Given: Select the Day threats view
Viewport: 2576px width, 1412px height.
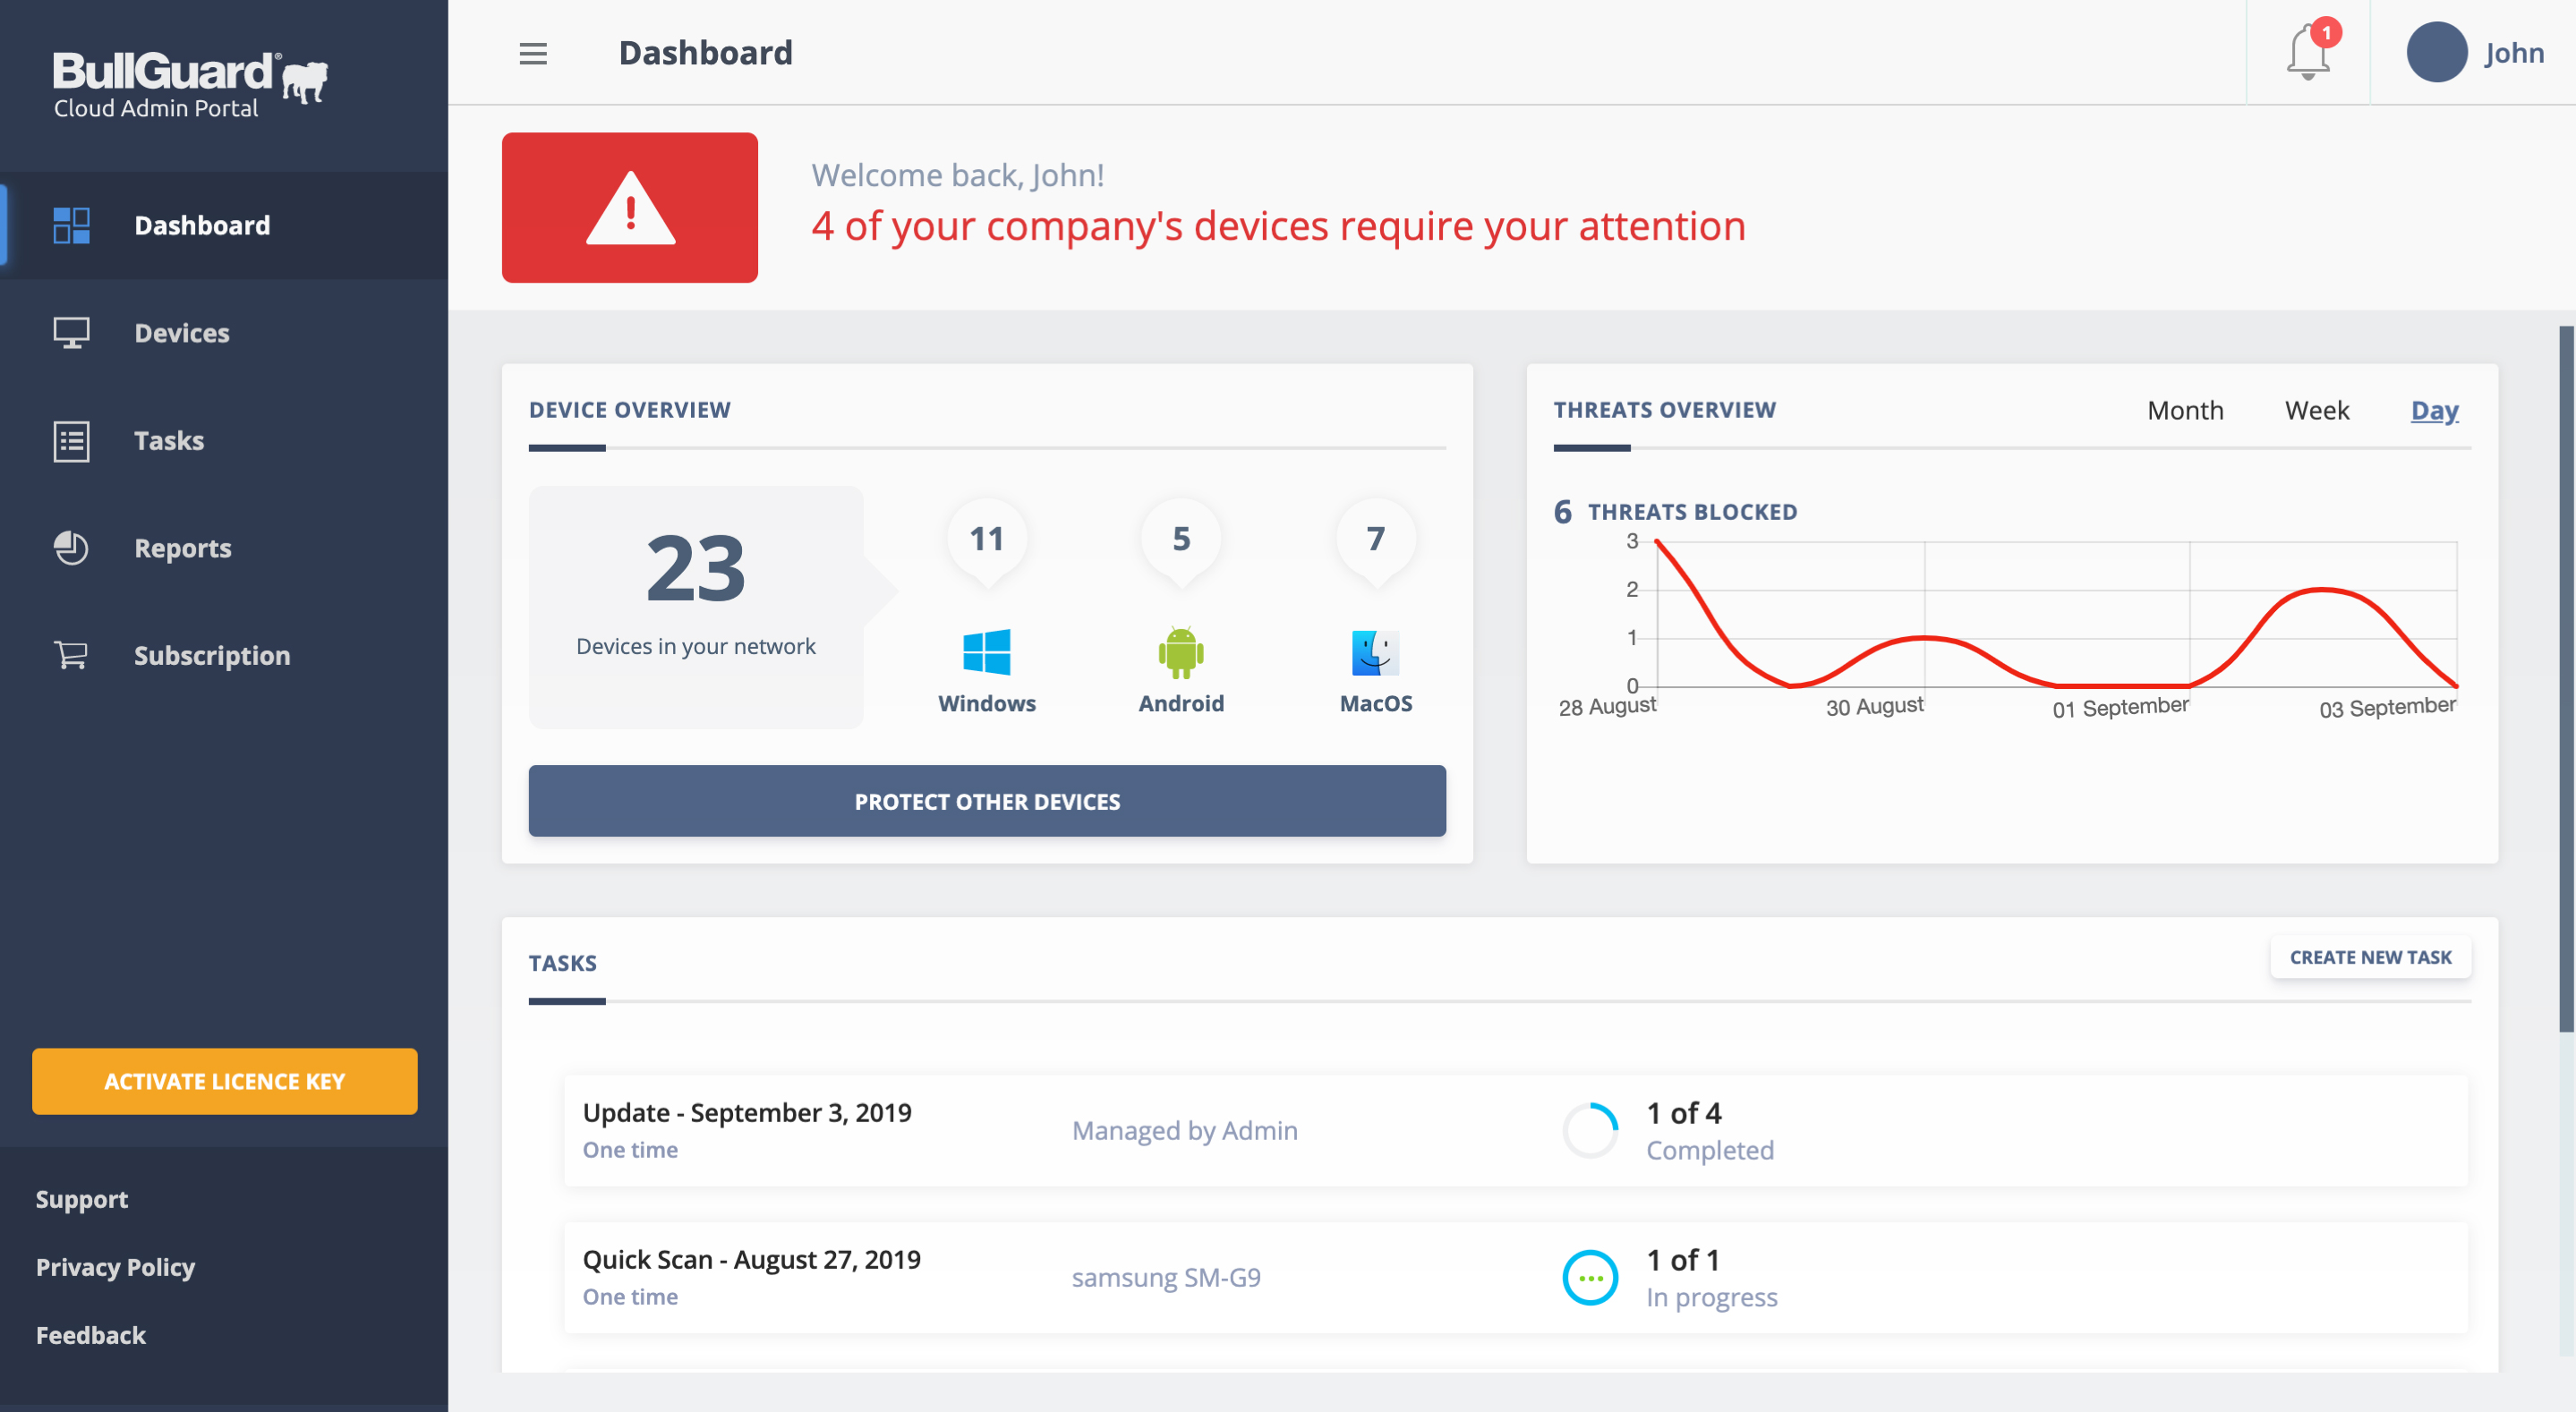Looking at the screenshot, I should (x=2434, y=411).
